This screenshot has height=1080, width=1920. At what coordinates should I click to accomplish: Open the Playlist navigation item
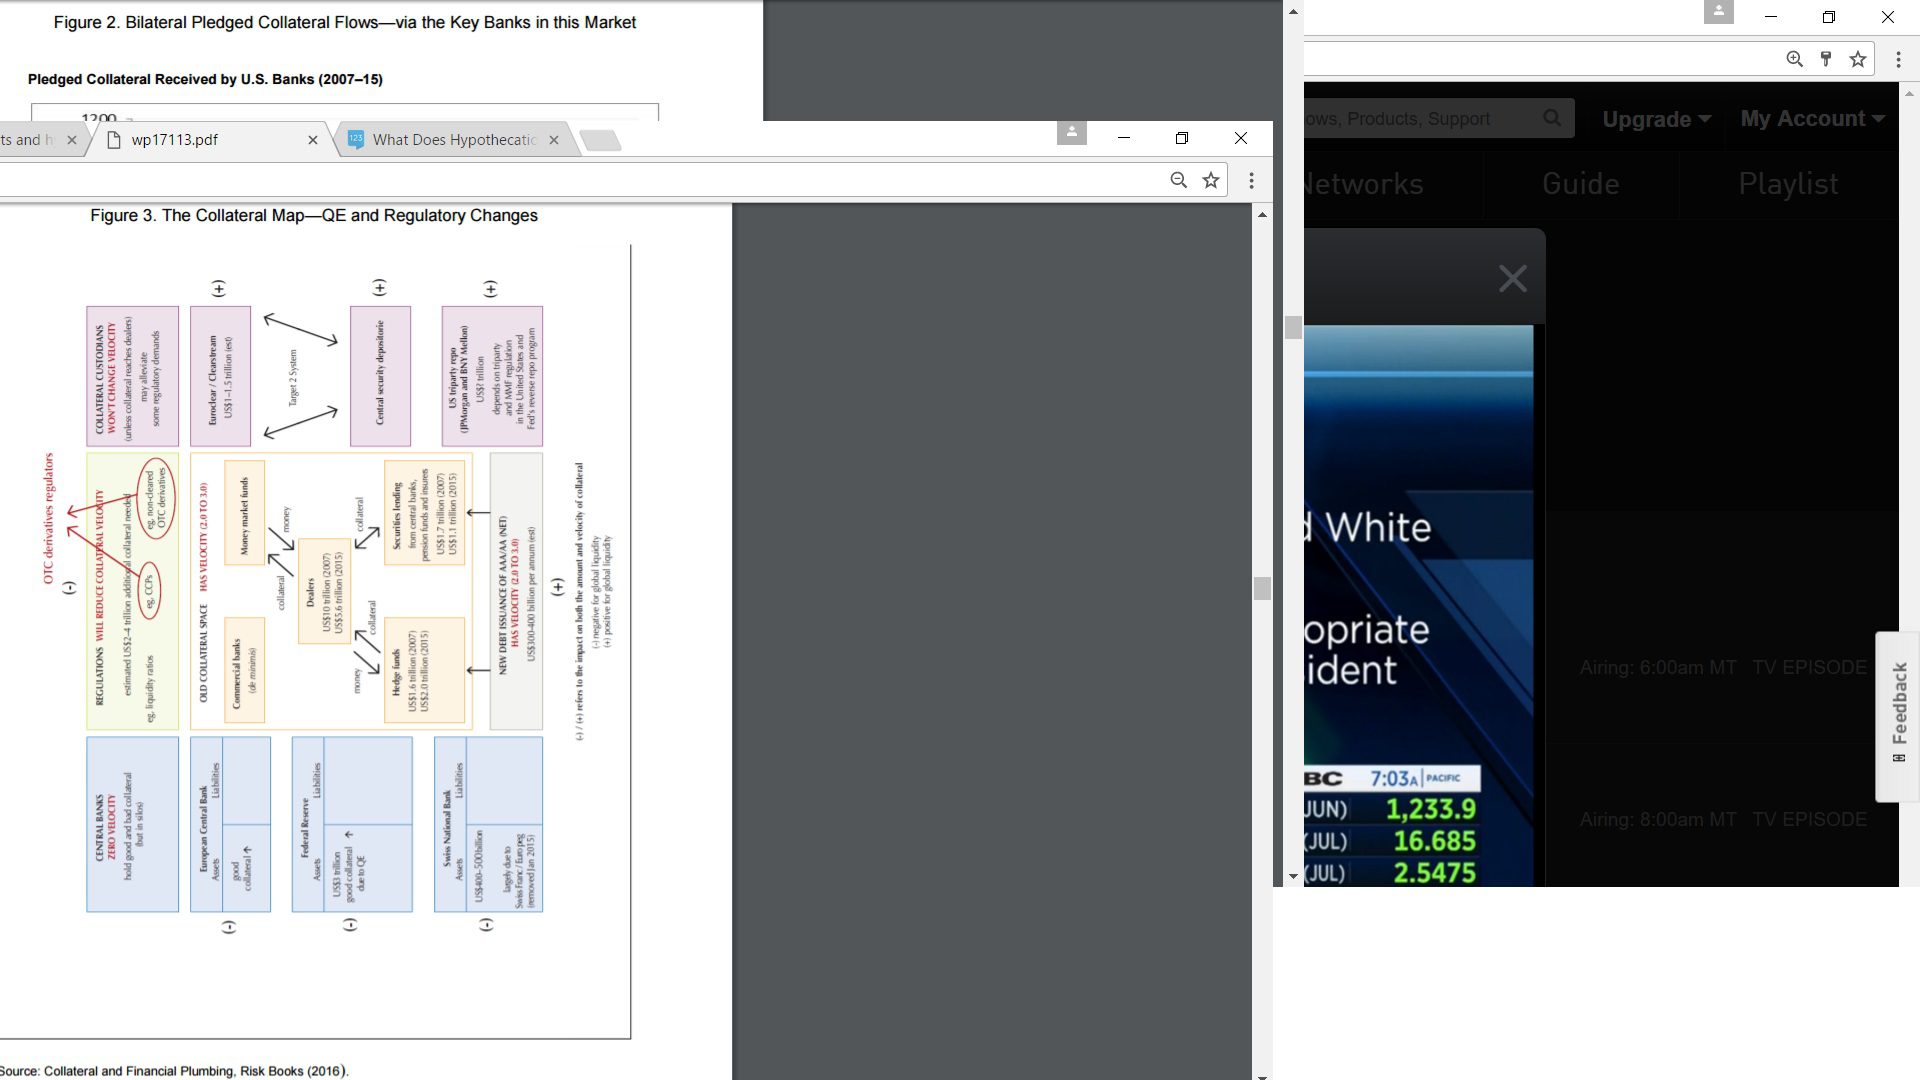tap(1788, 184)
